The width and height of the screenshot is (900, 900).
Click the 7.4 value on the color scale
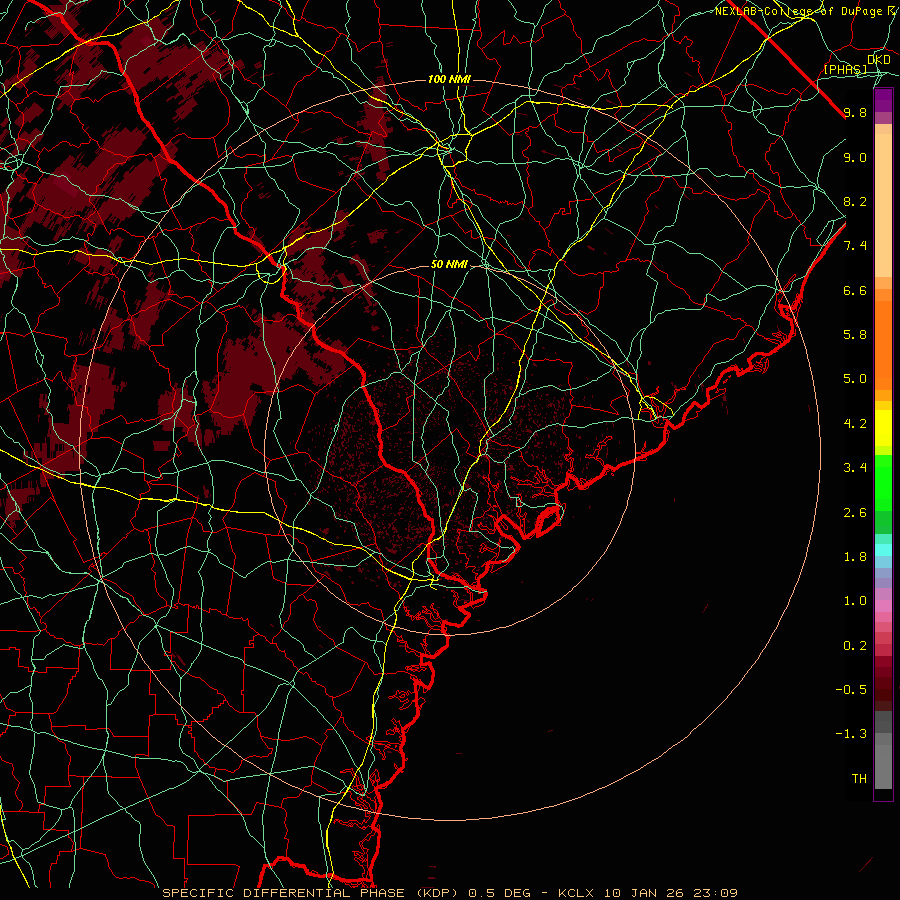click(x=855, y=246)
